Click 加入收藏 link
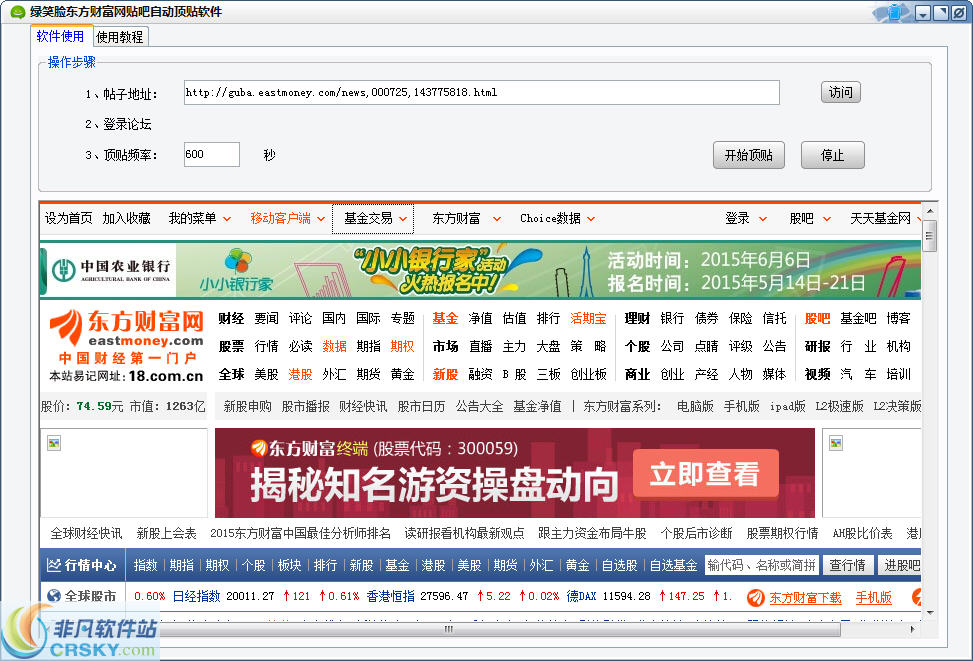The width and height of the screenshot is (973, 661). [x=127, y=218]
